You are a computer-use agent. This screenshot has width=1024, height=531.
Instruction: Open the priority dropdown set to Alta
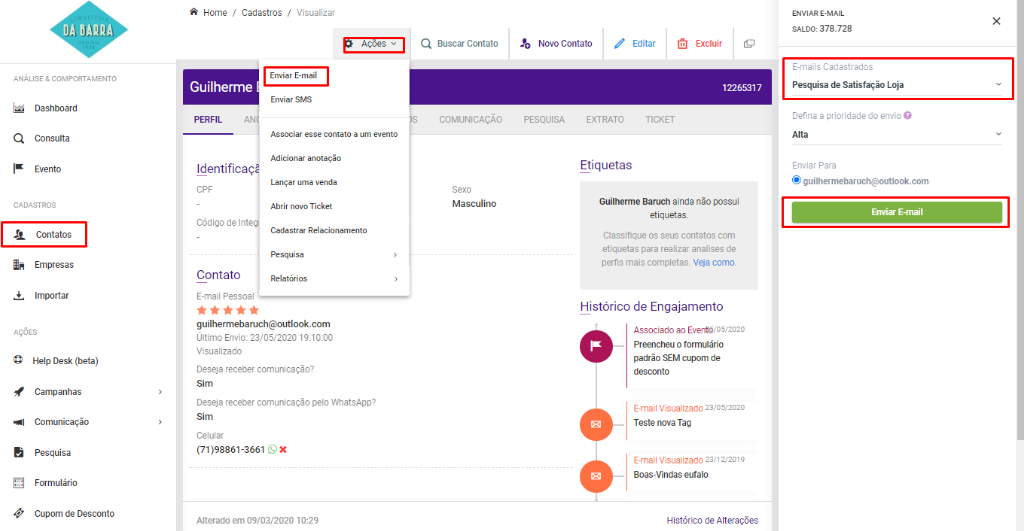tap(896, 134)
